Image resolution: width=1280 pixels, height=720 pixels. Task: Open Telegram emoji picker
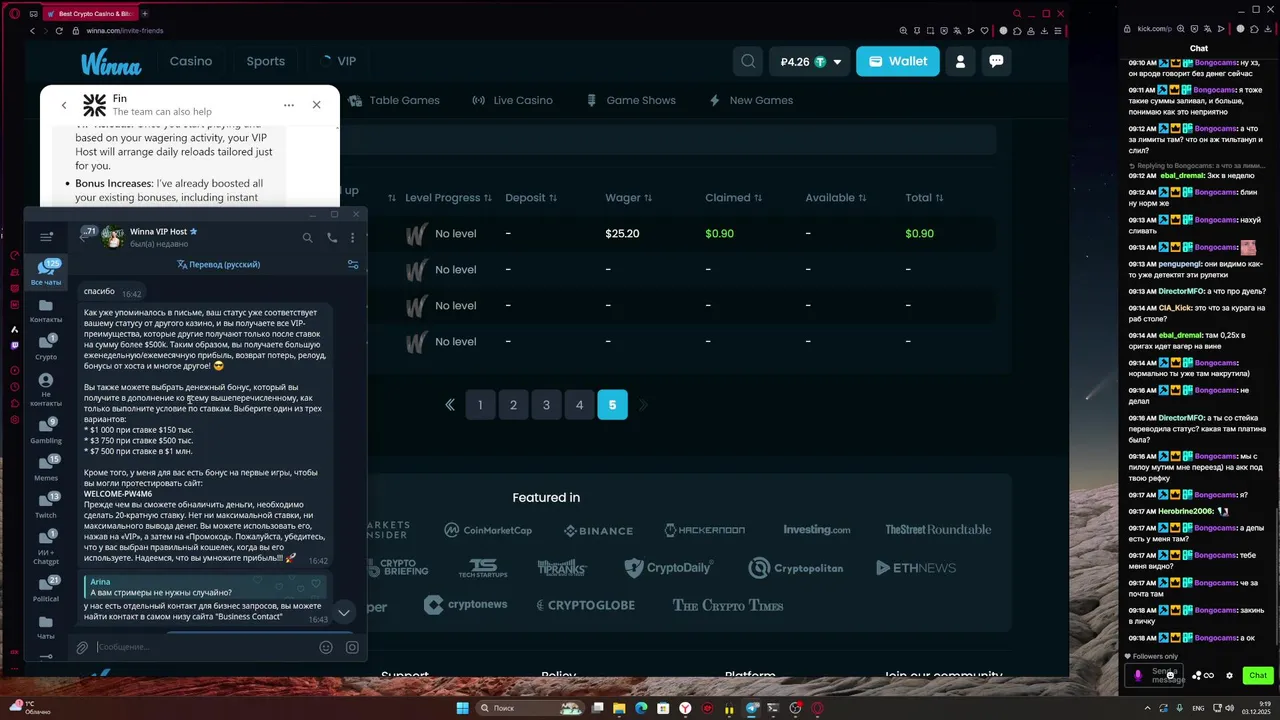pos(325,647)
